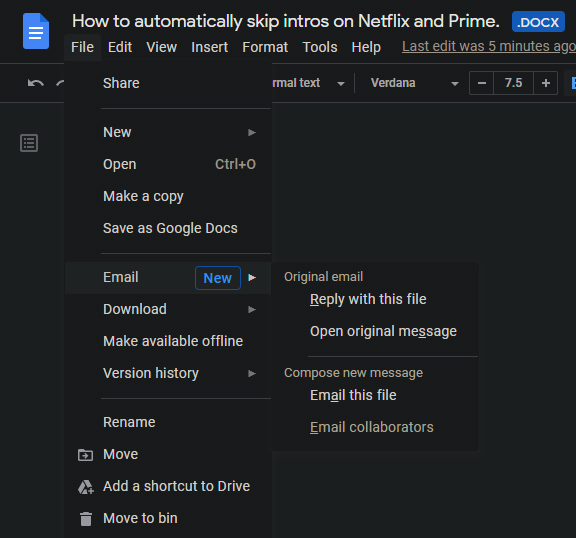This screenshot has width=576, height=538.
Task: Open the Format menu
Action: [265, 47]
